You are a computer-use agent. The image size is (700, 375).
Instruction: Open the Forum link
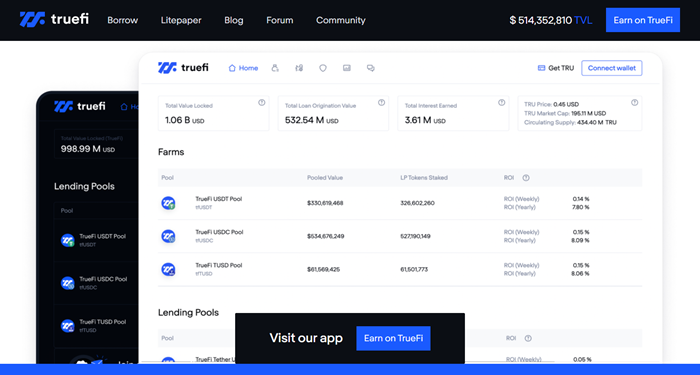[279, 20]
